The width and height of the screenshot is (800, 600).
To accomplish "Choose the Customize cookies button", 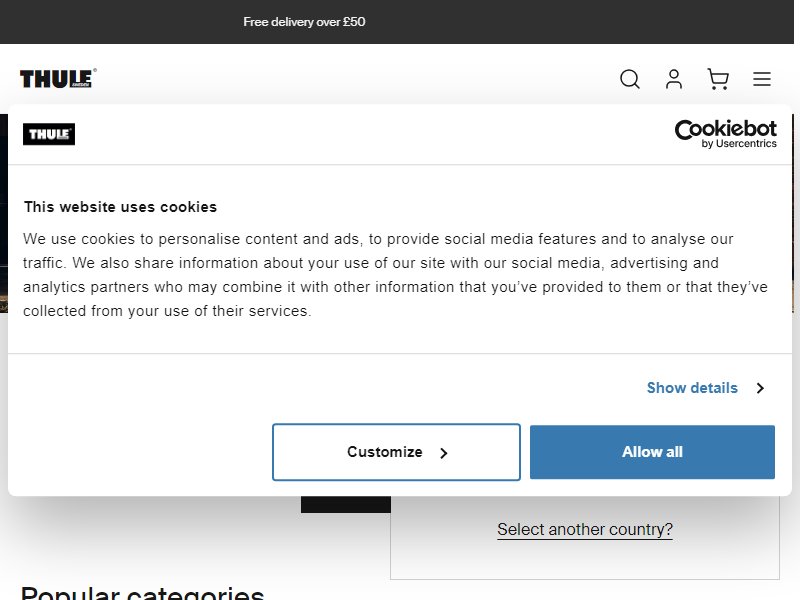I will tap(396, 452).
